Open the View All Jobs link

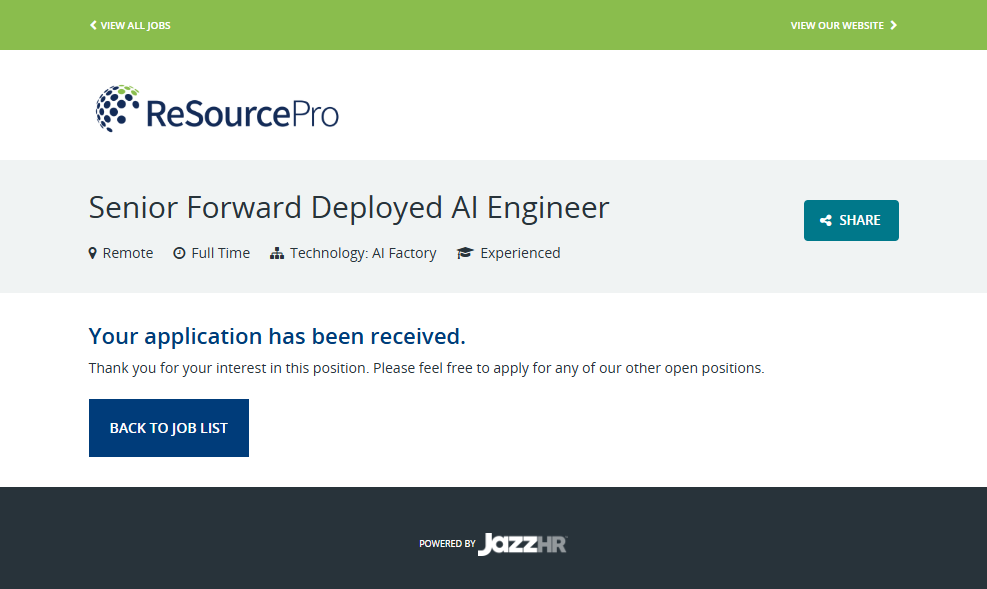135,25
